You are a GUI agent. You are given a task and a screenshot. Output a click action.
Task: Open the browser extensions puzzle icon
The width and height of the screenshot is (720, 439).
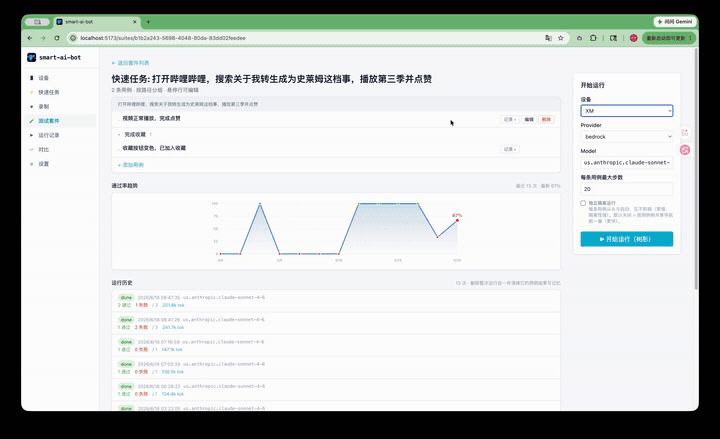[x=593, y=38]
